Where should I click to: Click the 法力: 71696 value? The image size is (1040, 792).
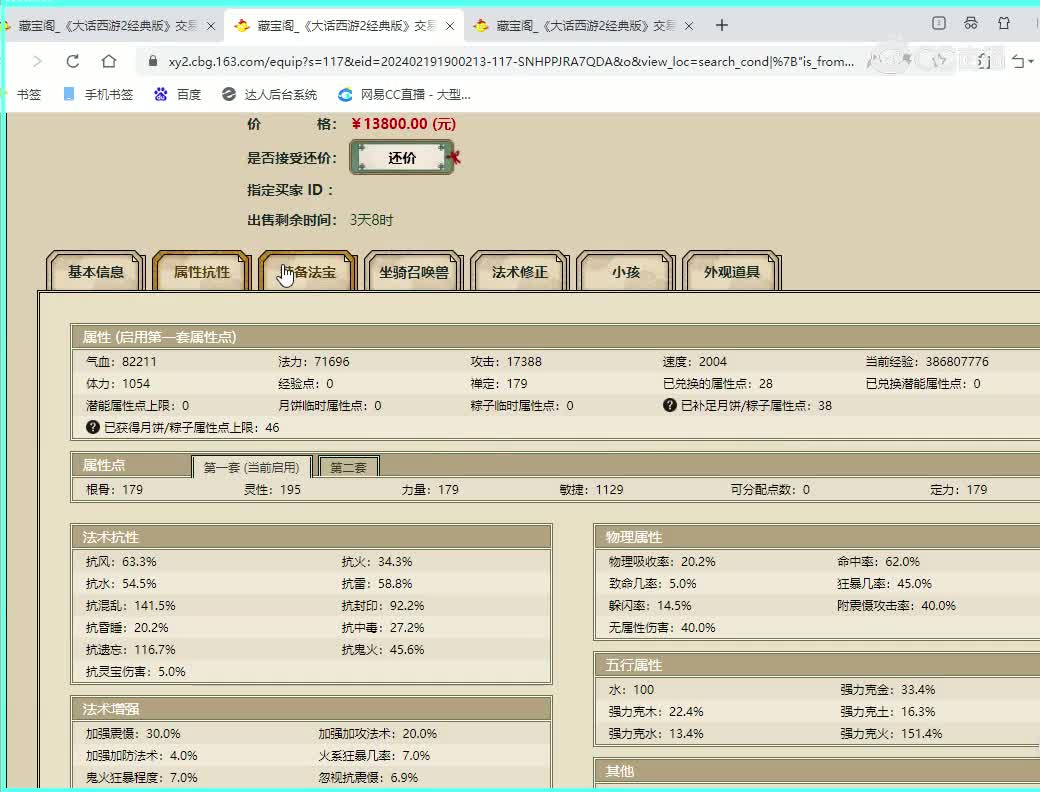314,362
